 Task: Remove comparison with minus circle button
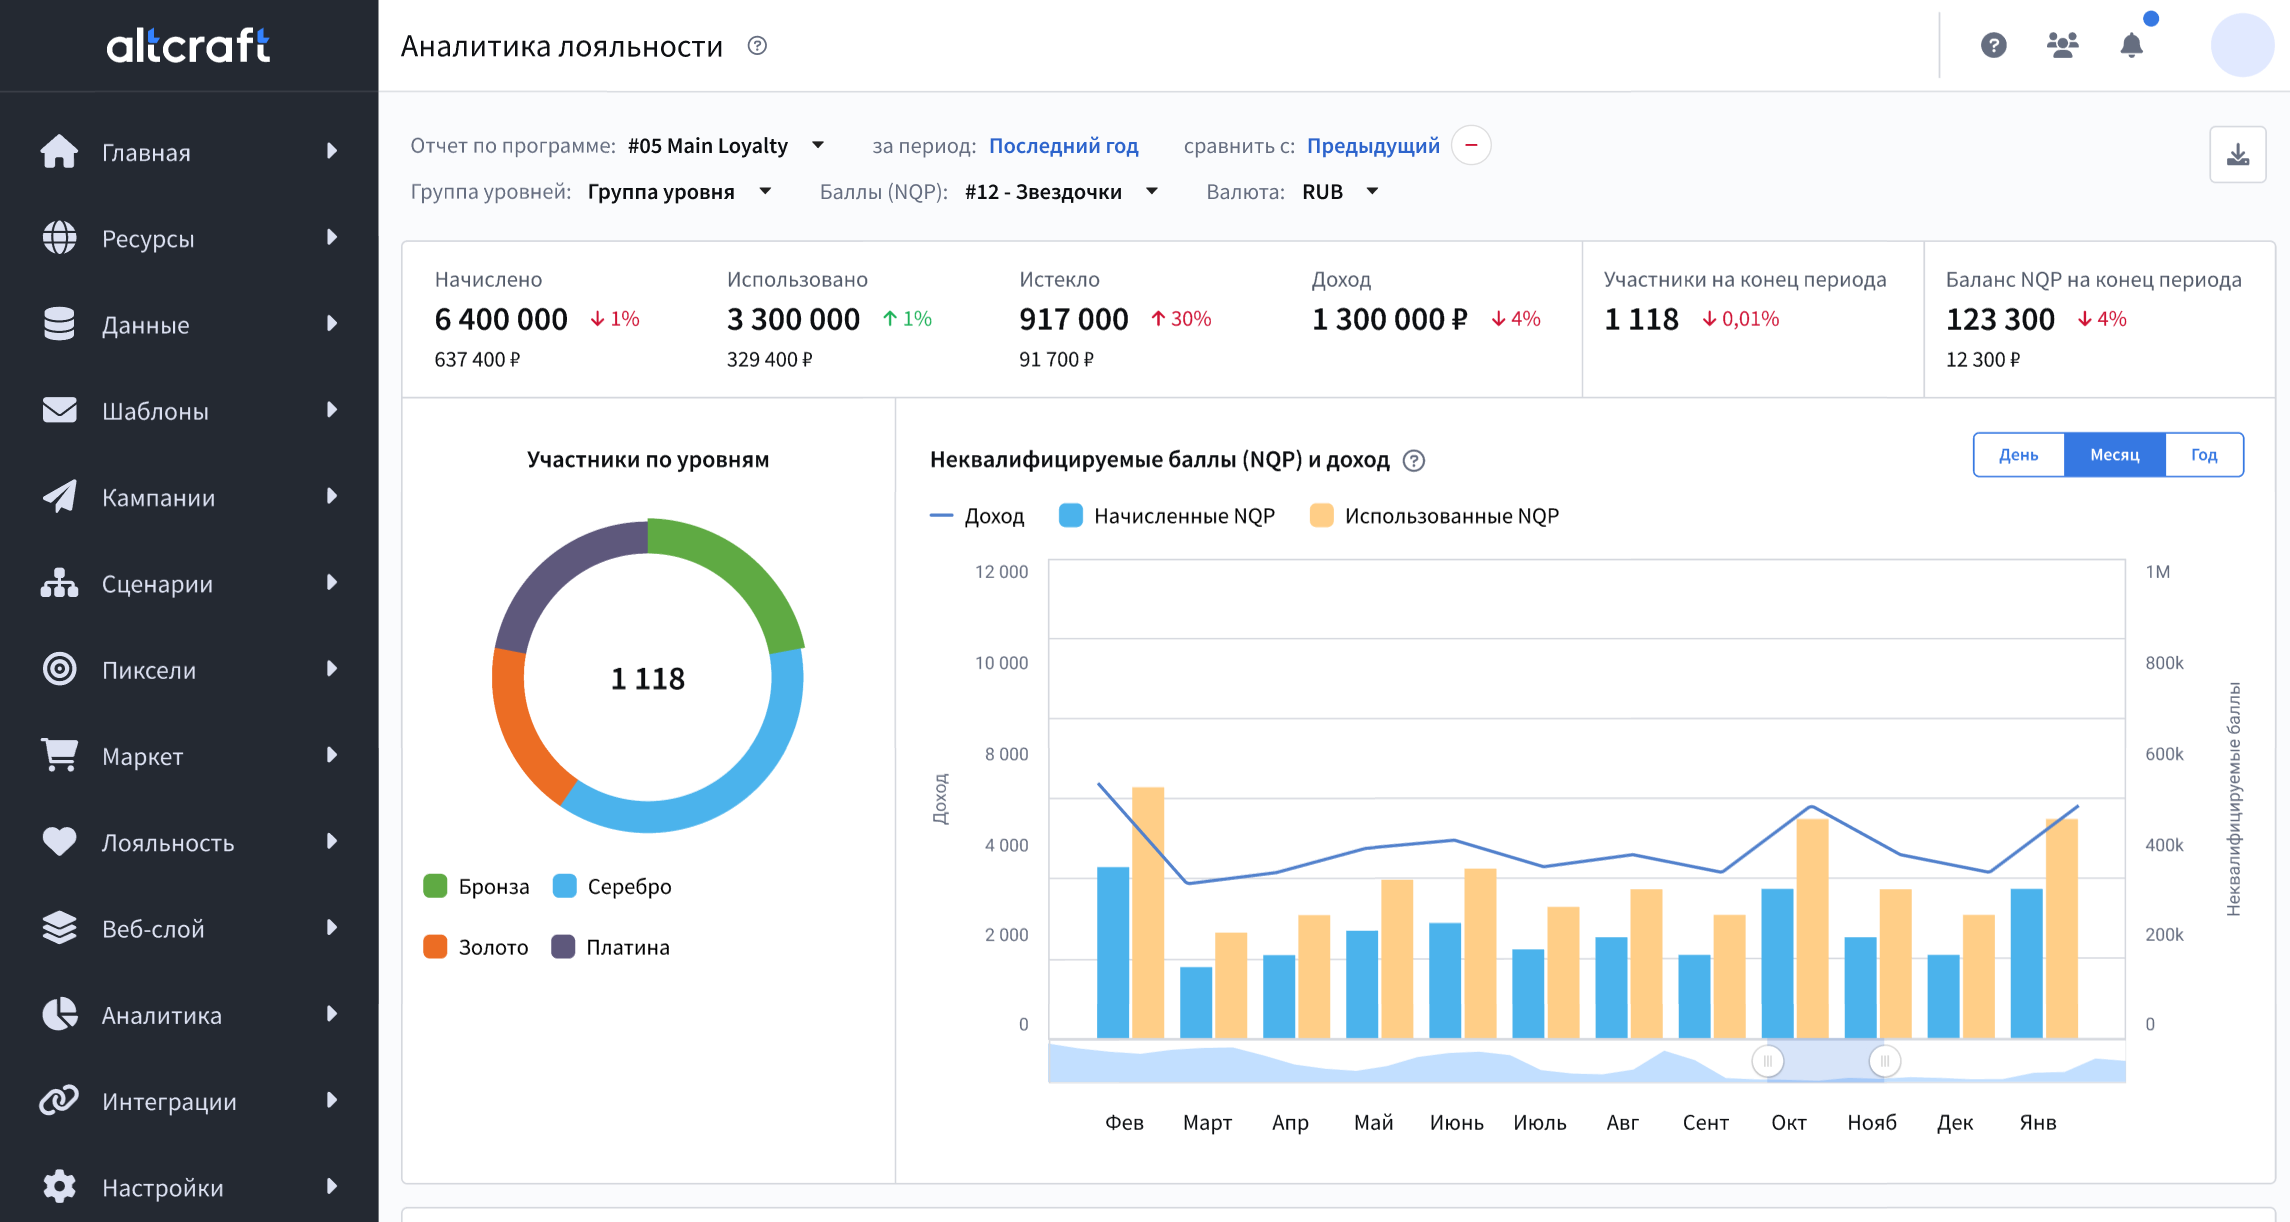click(x=1470, y=146)
